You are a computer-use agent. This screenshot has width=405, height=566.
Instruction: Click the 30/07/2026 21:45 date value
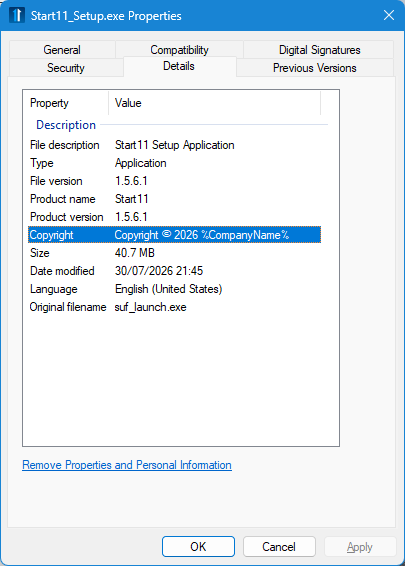[159, 271]
